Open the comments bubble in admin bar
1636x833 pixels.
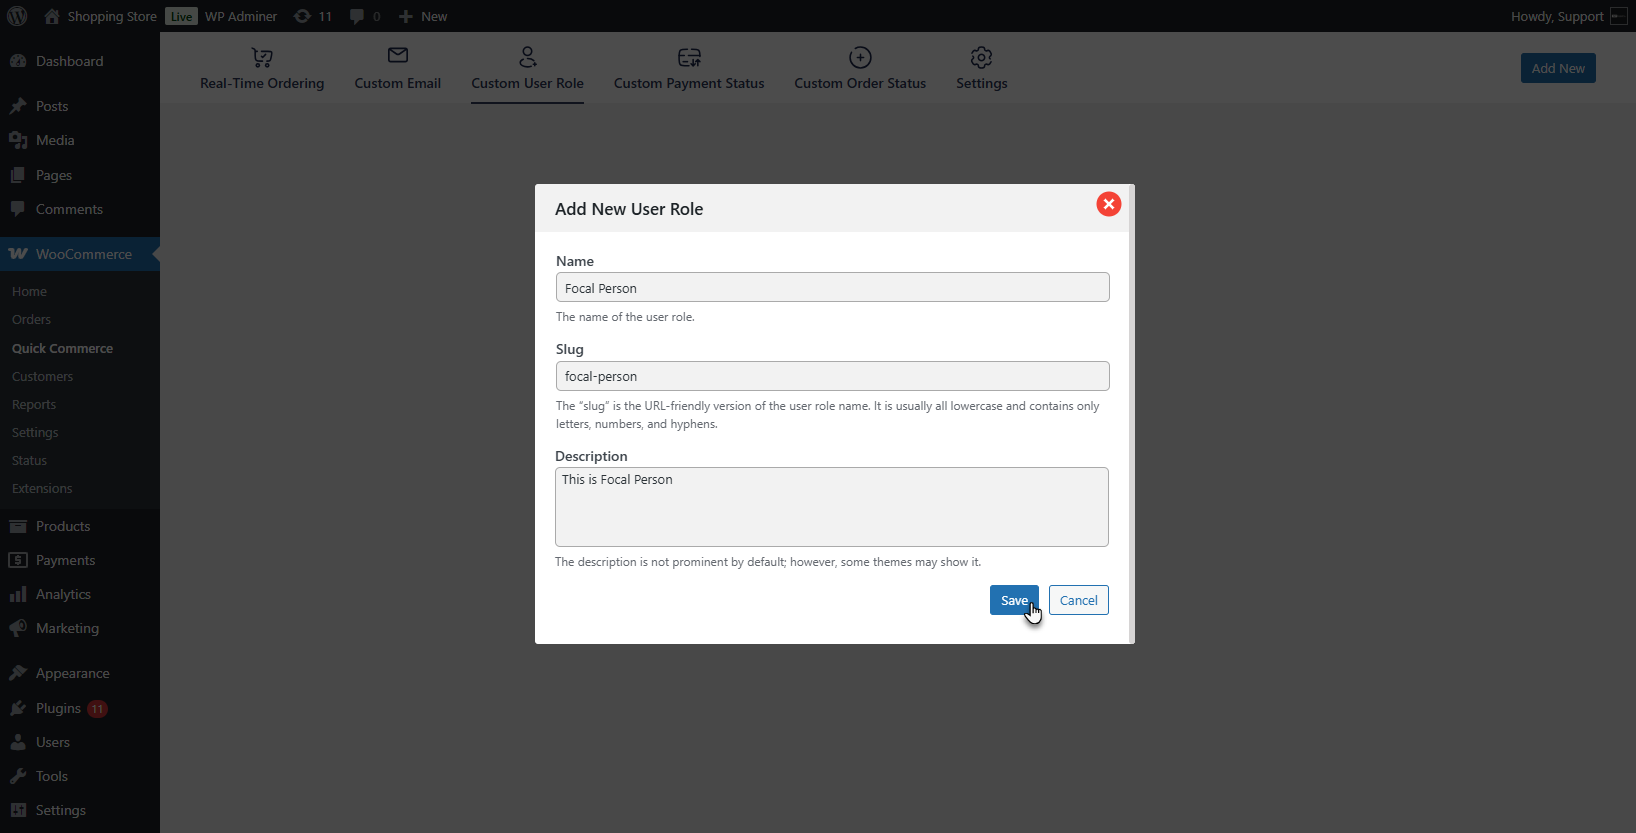(365, 16)
